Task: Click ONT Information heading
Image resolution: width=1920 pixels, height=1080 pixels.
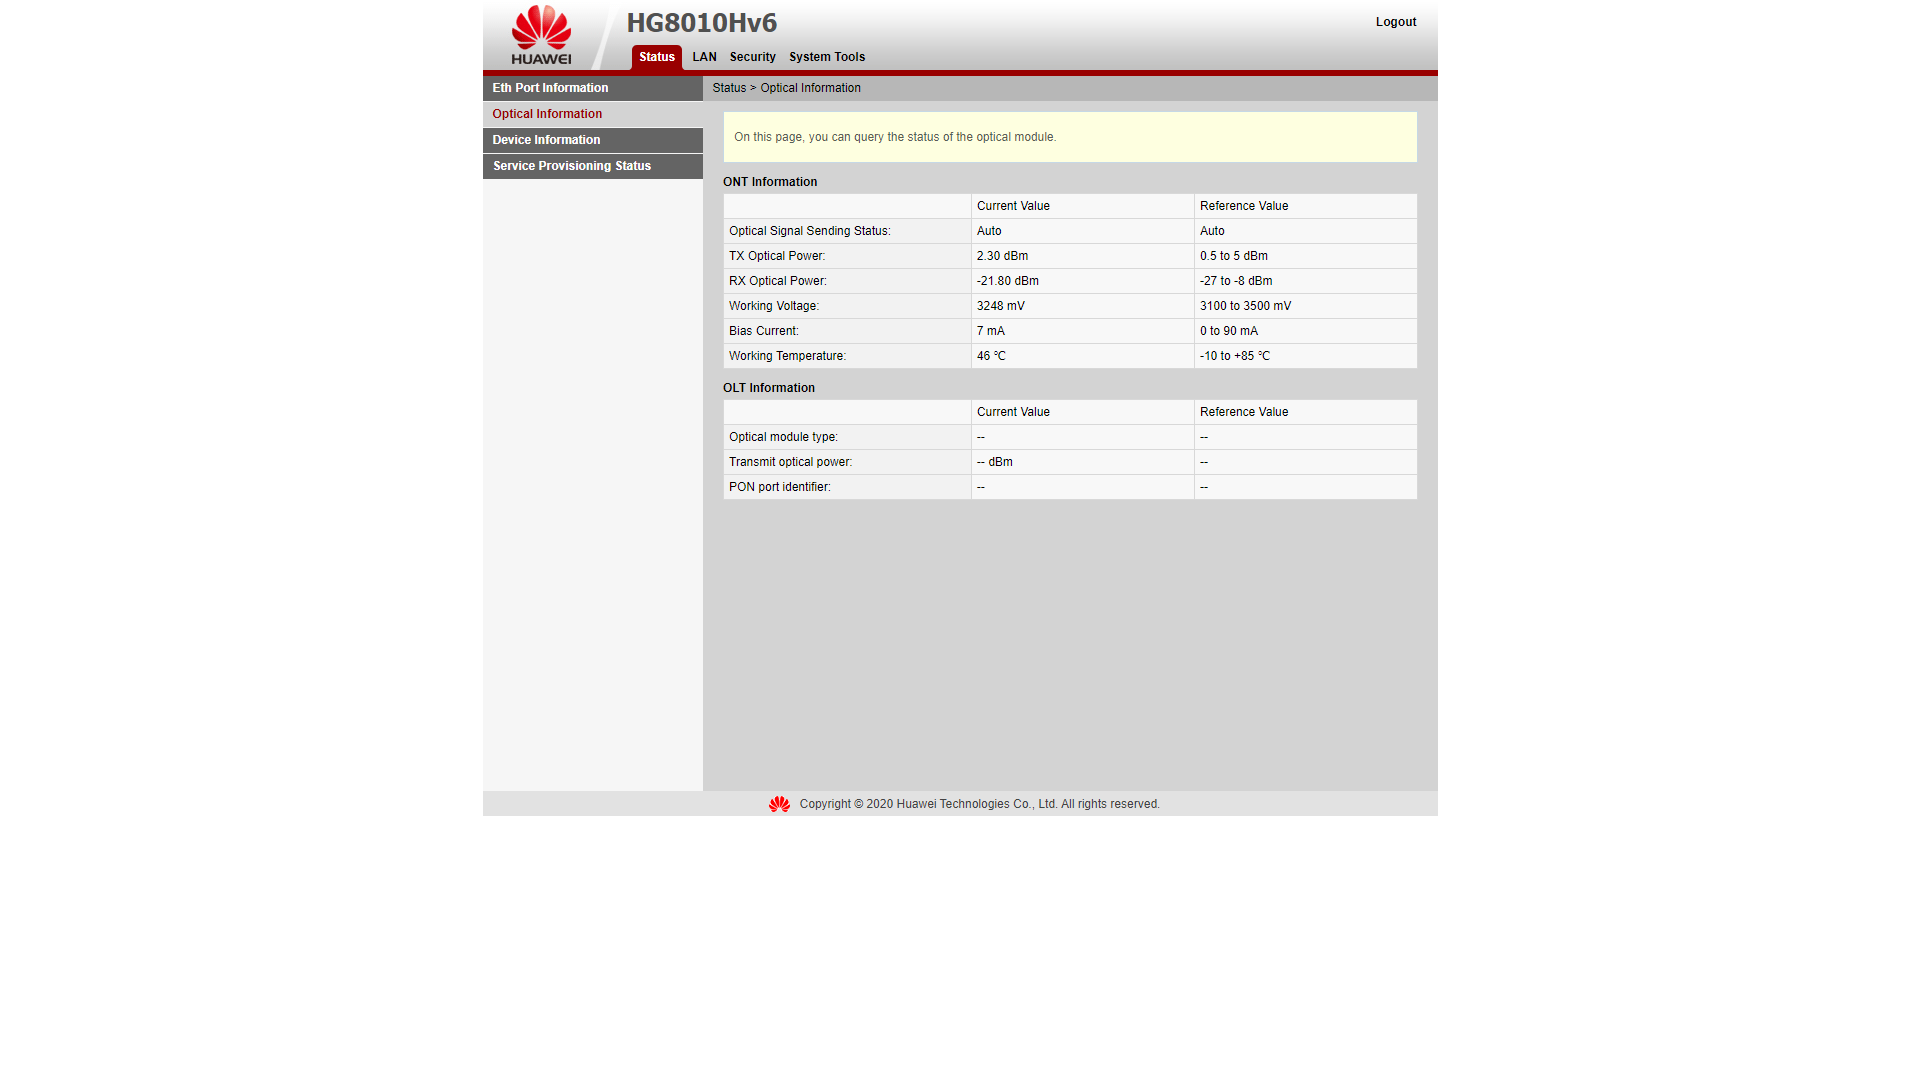Action: (x=770, y=182)
